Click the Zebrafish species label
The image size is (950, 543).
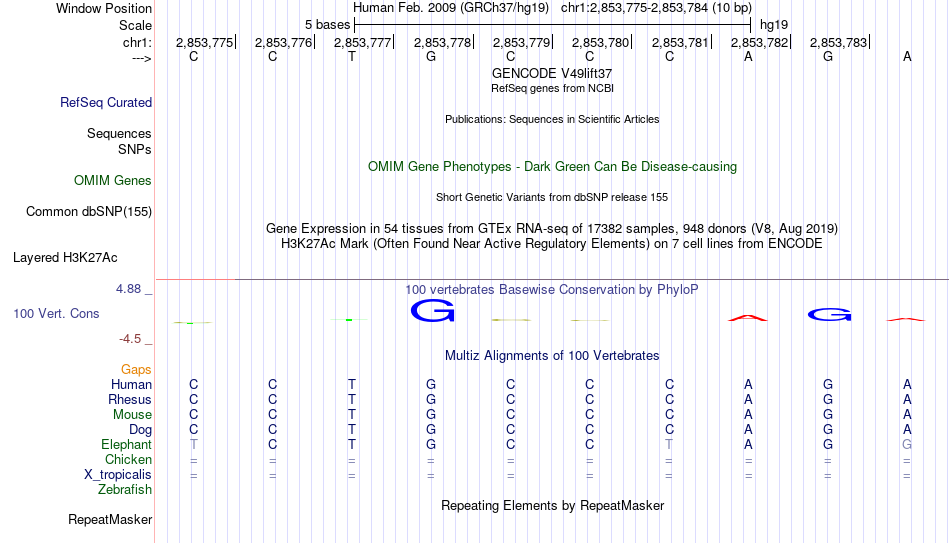click(x=125, y=489)
